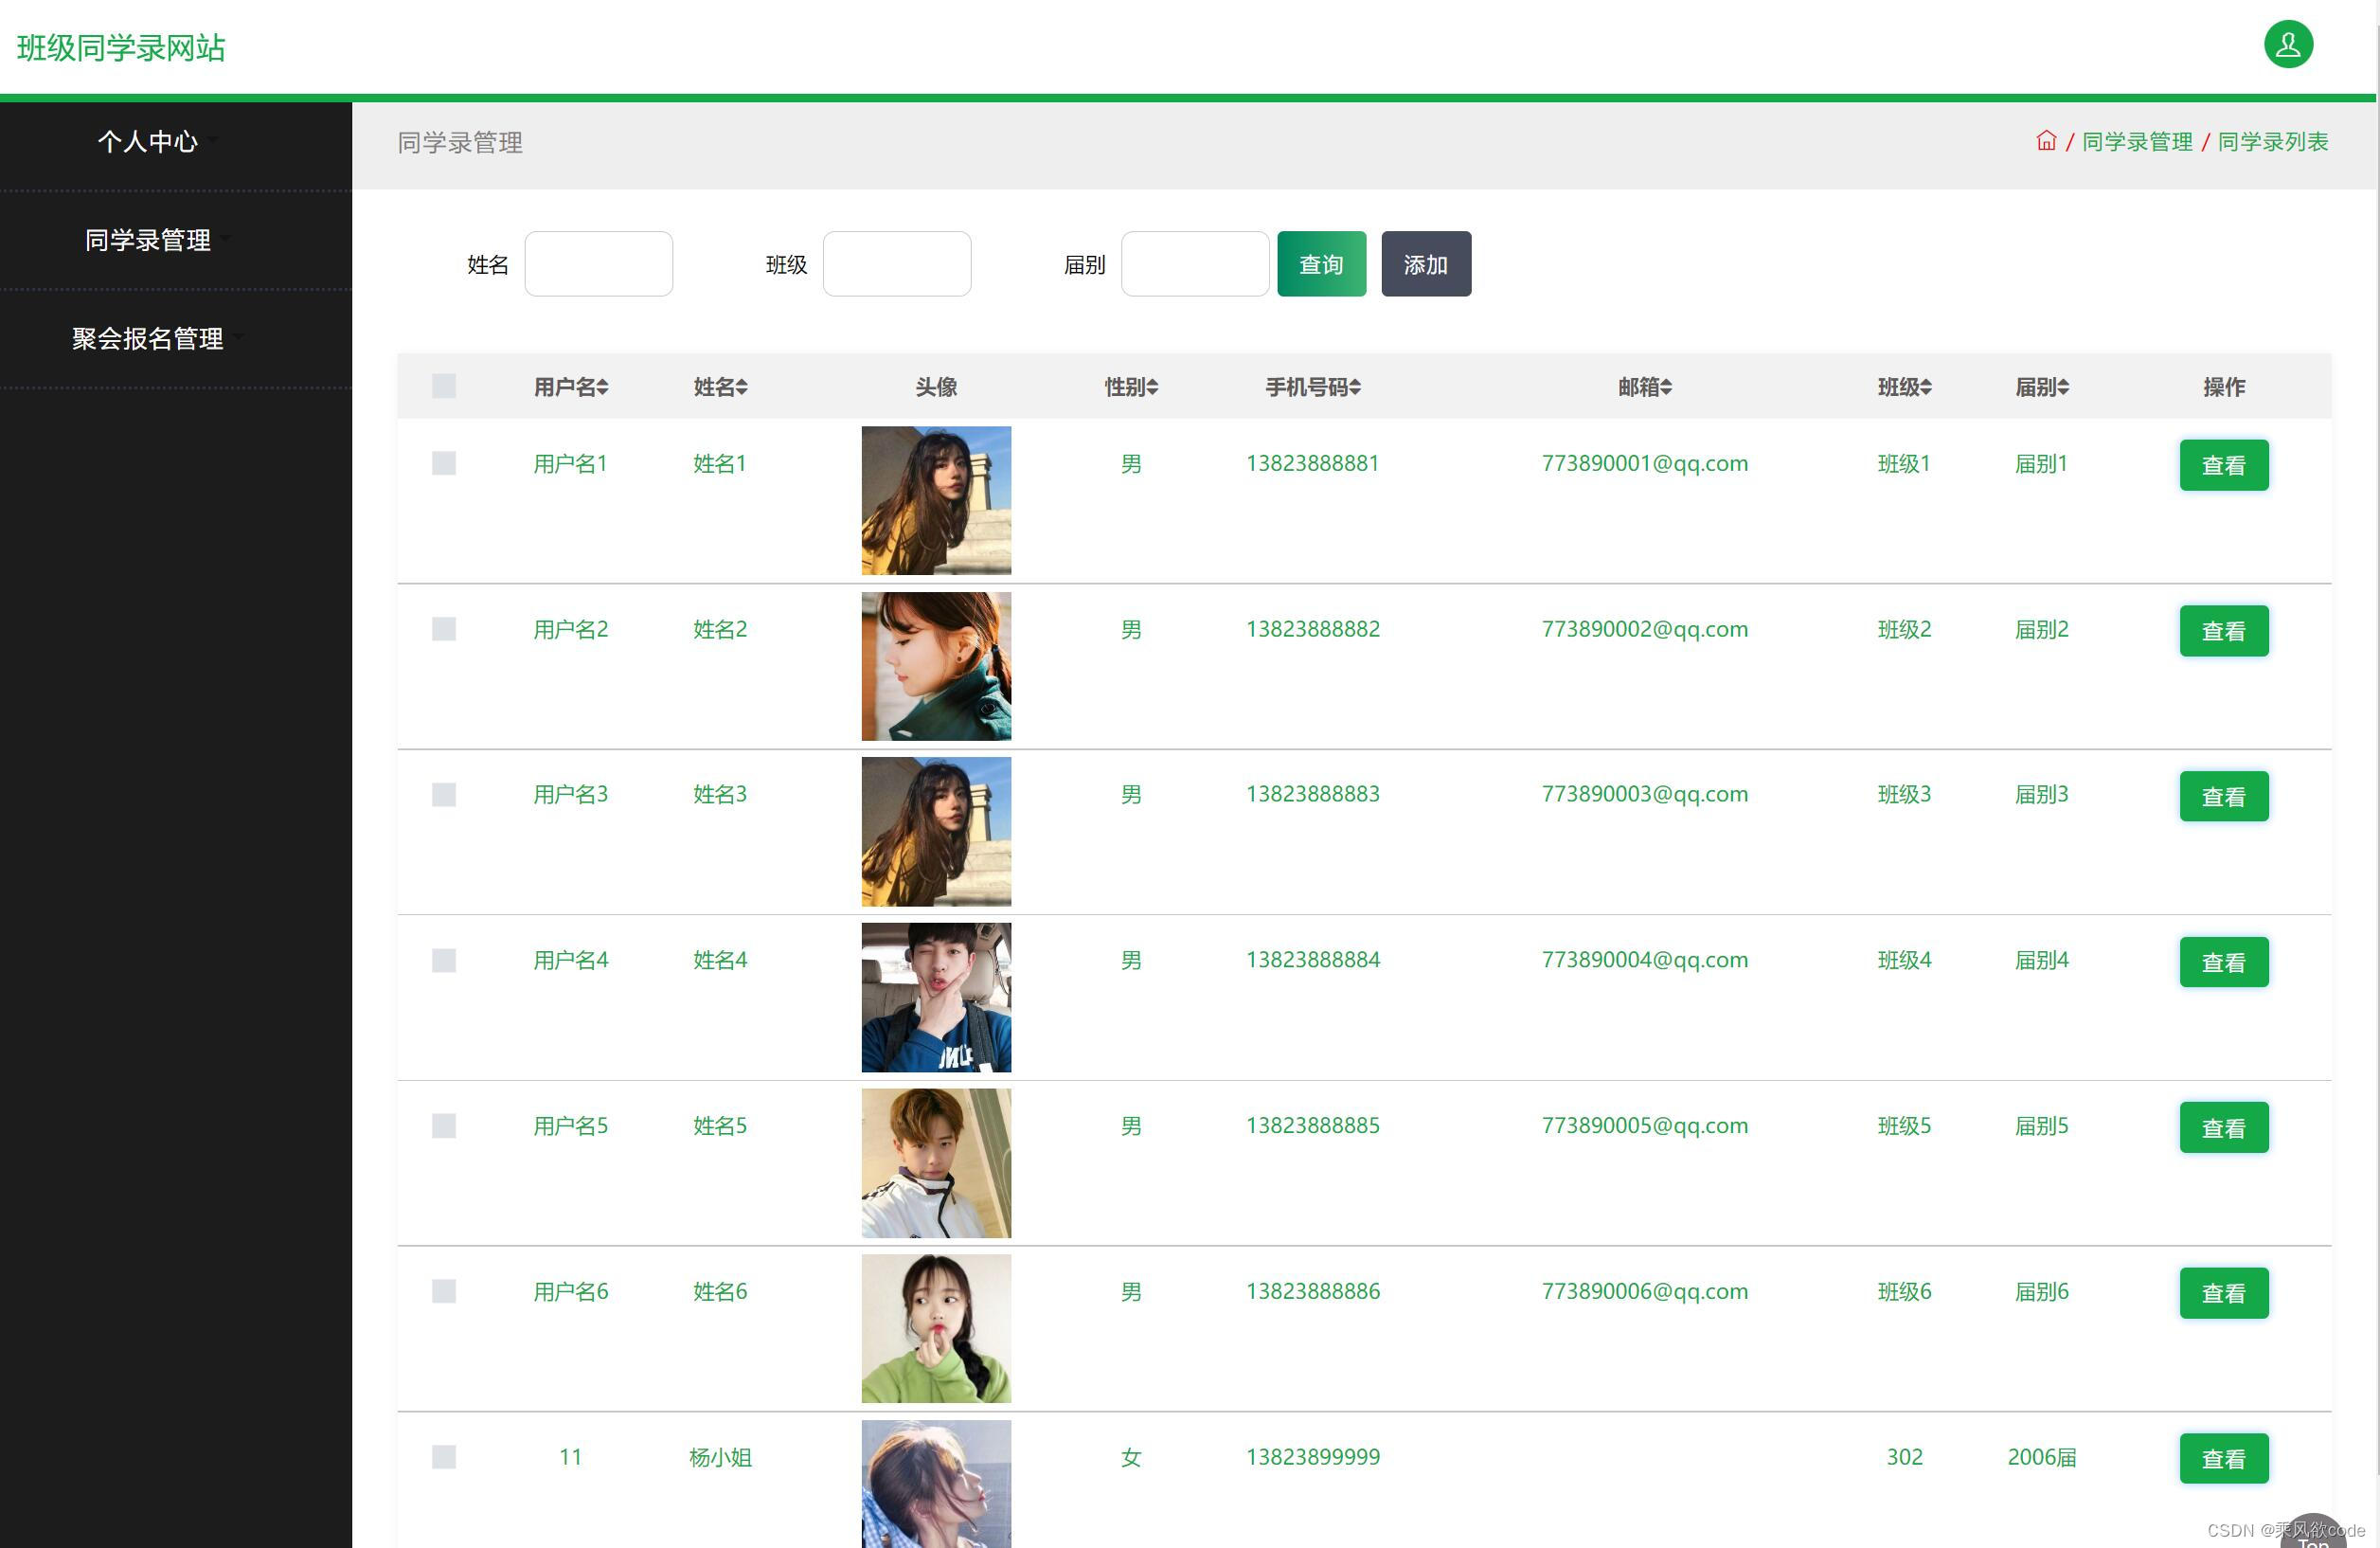The width and height of the screenshot is (2380, 1548).
Task: Click the 查询 search button
Action: (x=1320, y=264)
